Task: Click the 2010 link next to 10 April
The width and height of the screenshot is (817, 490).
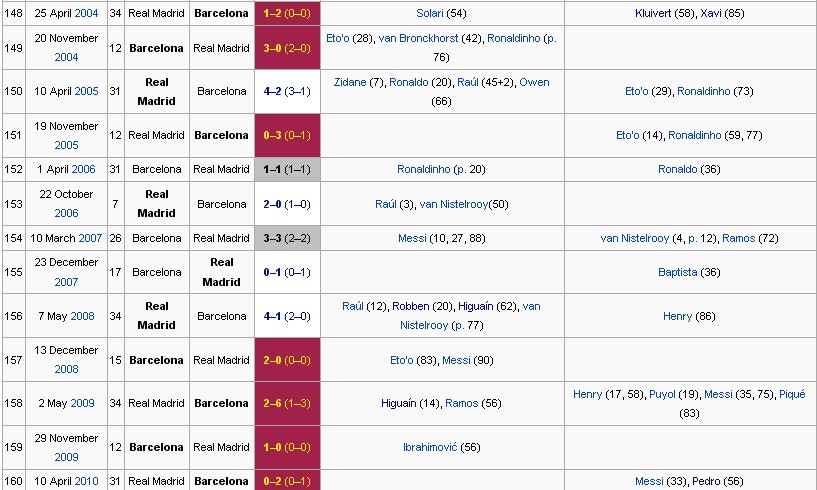Action: point(86,481)
